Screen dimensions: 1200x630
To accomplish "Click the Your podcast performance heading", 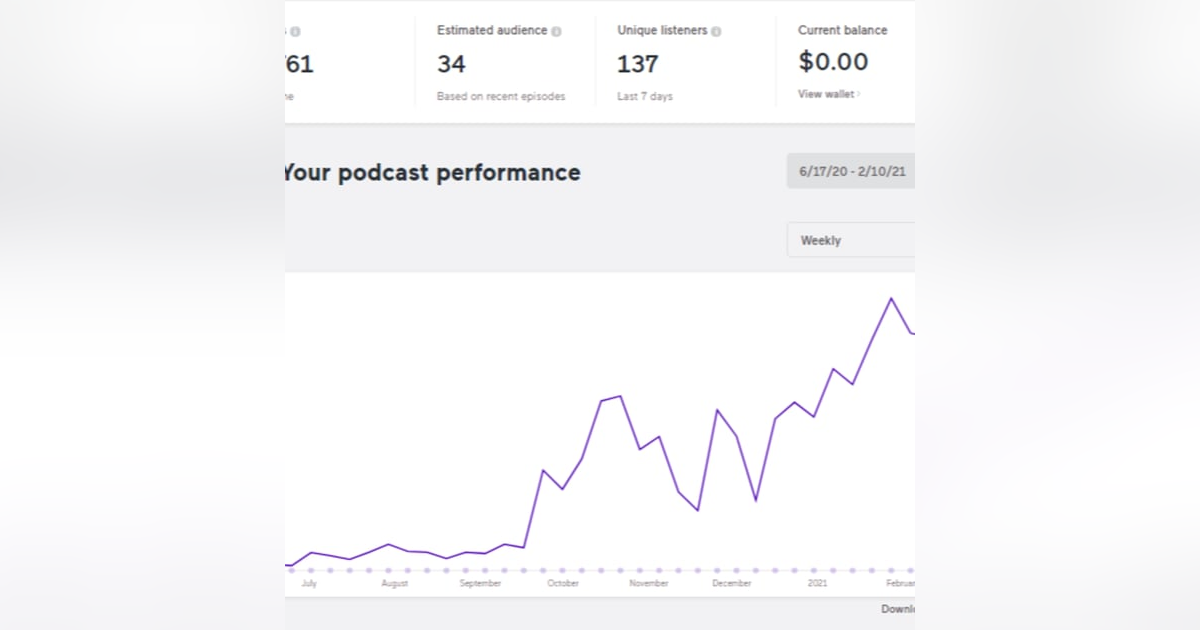I will coord(432,172).
